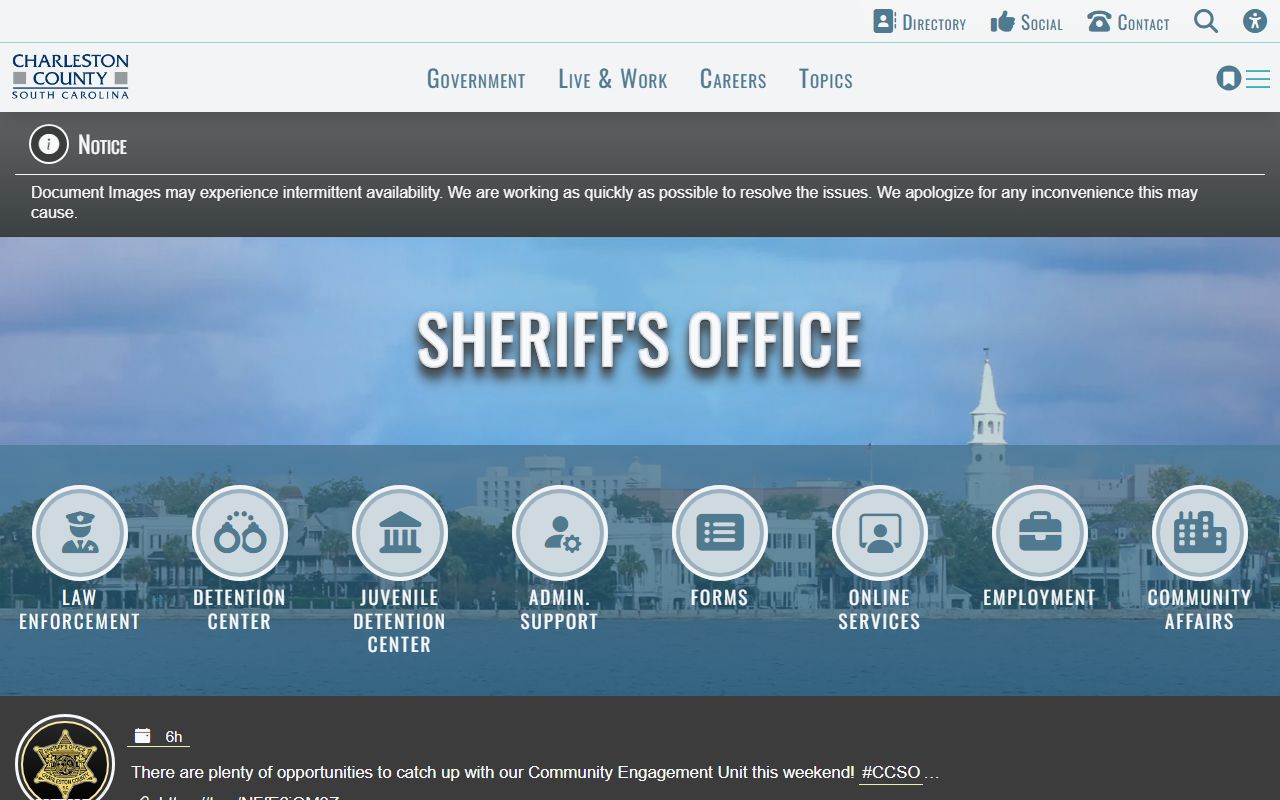Click the Law Enforcement label
The height and width of the screenshot is (800, 1280).
click(80, 609)
